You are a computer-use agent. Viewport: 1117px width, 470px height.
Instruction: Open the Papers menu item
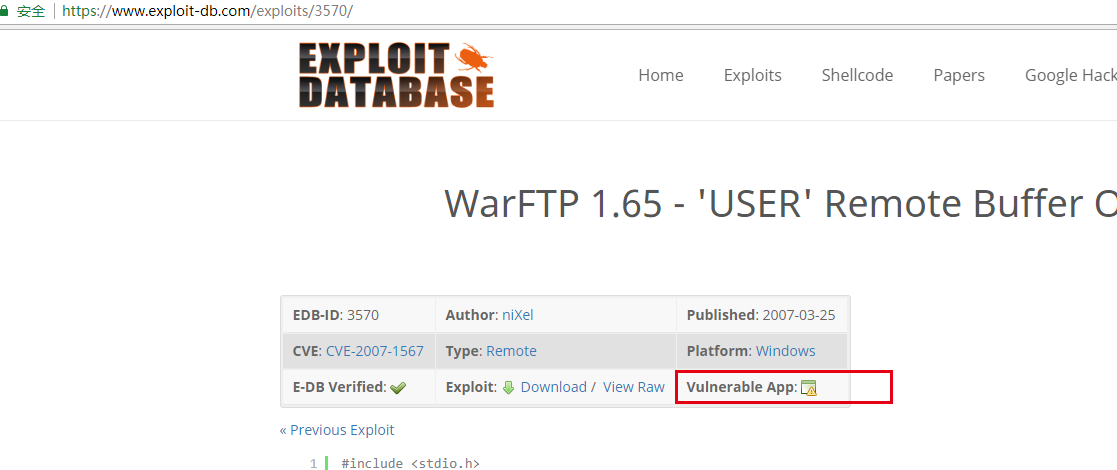click(959, 75)
